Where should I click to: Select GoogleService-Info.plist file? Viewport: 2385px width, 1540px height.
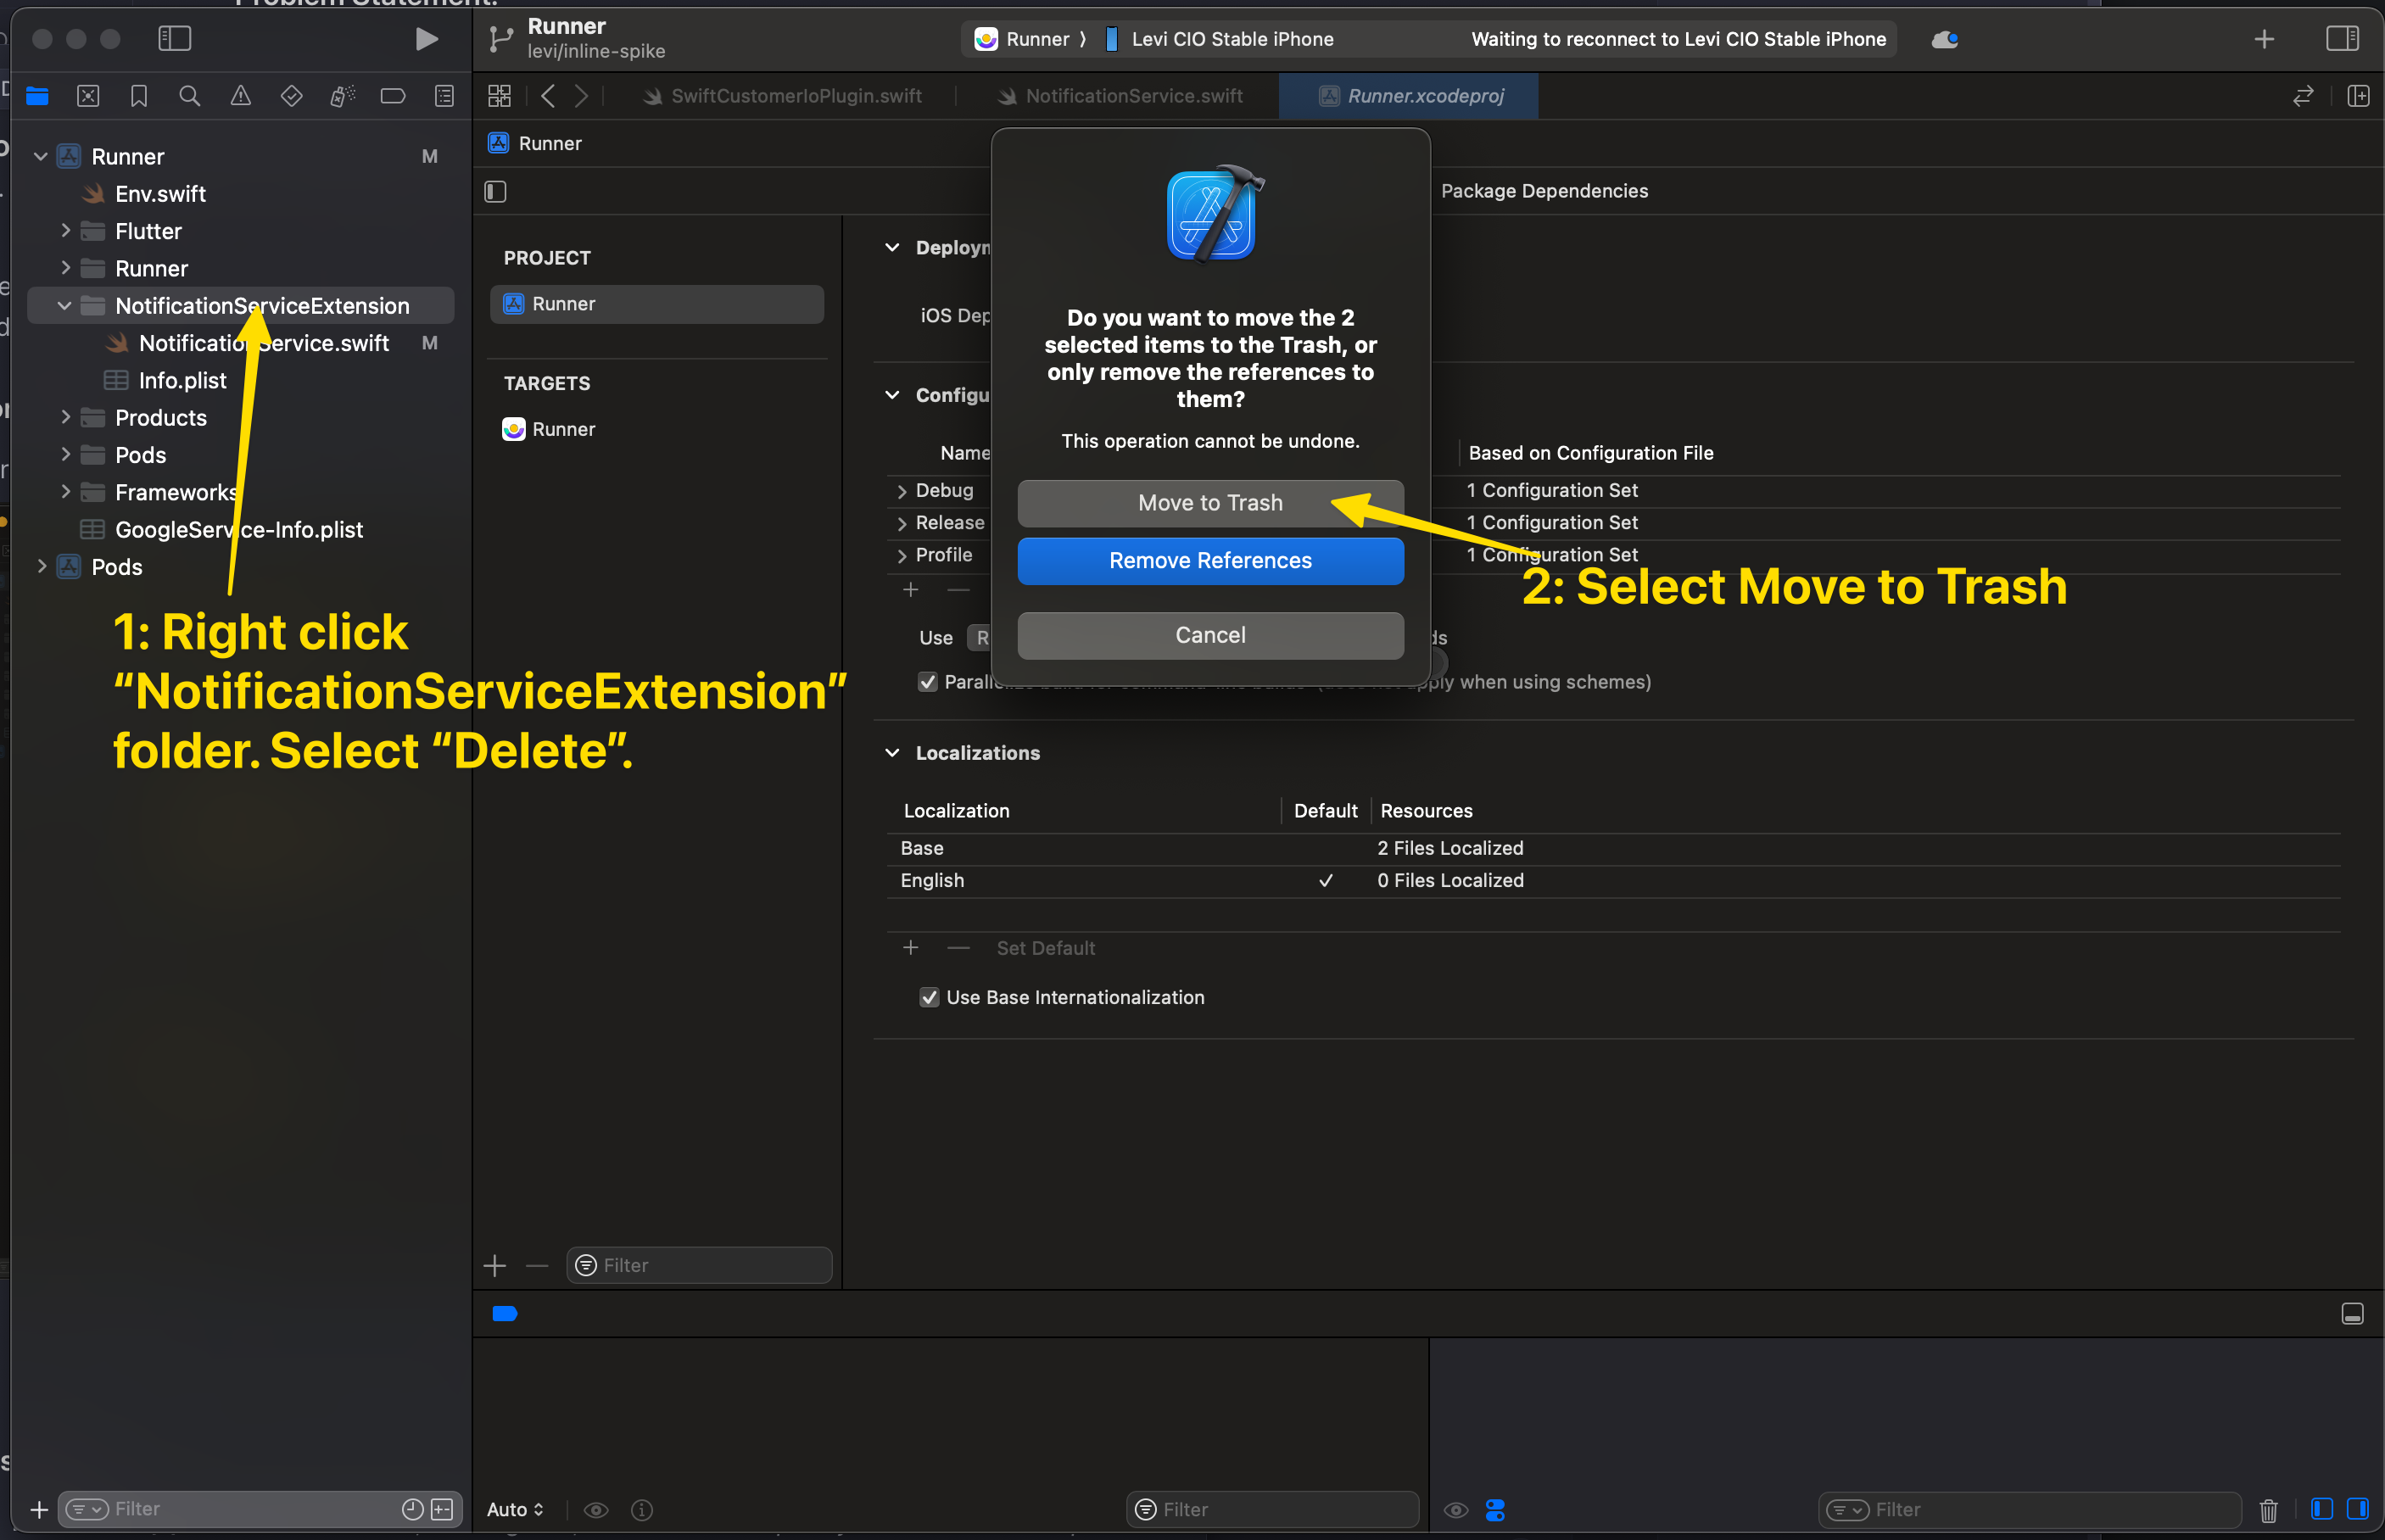[240, 529]
